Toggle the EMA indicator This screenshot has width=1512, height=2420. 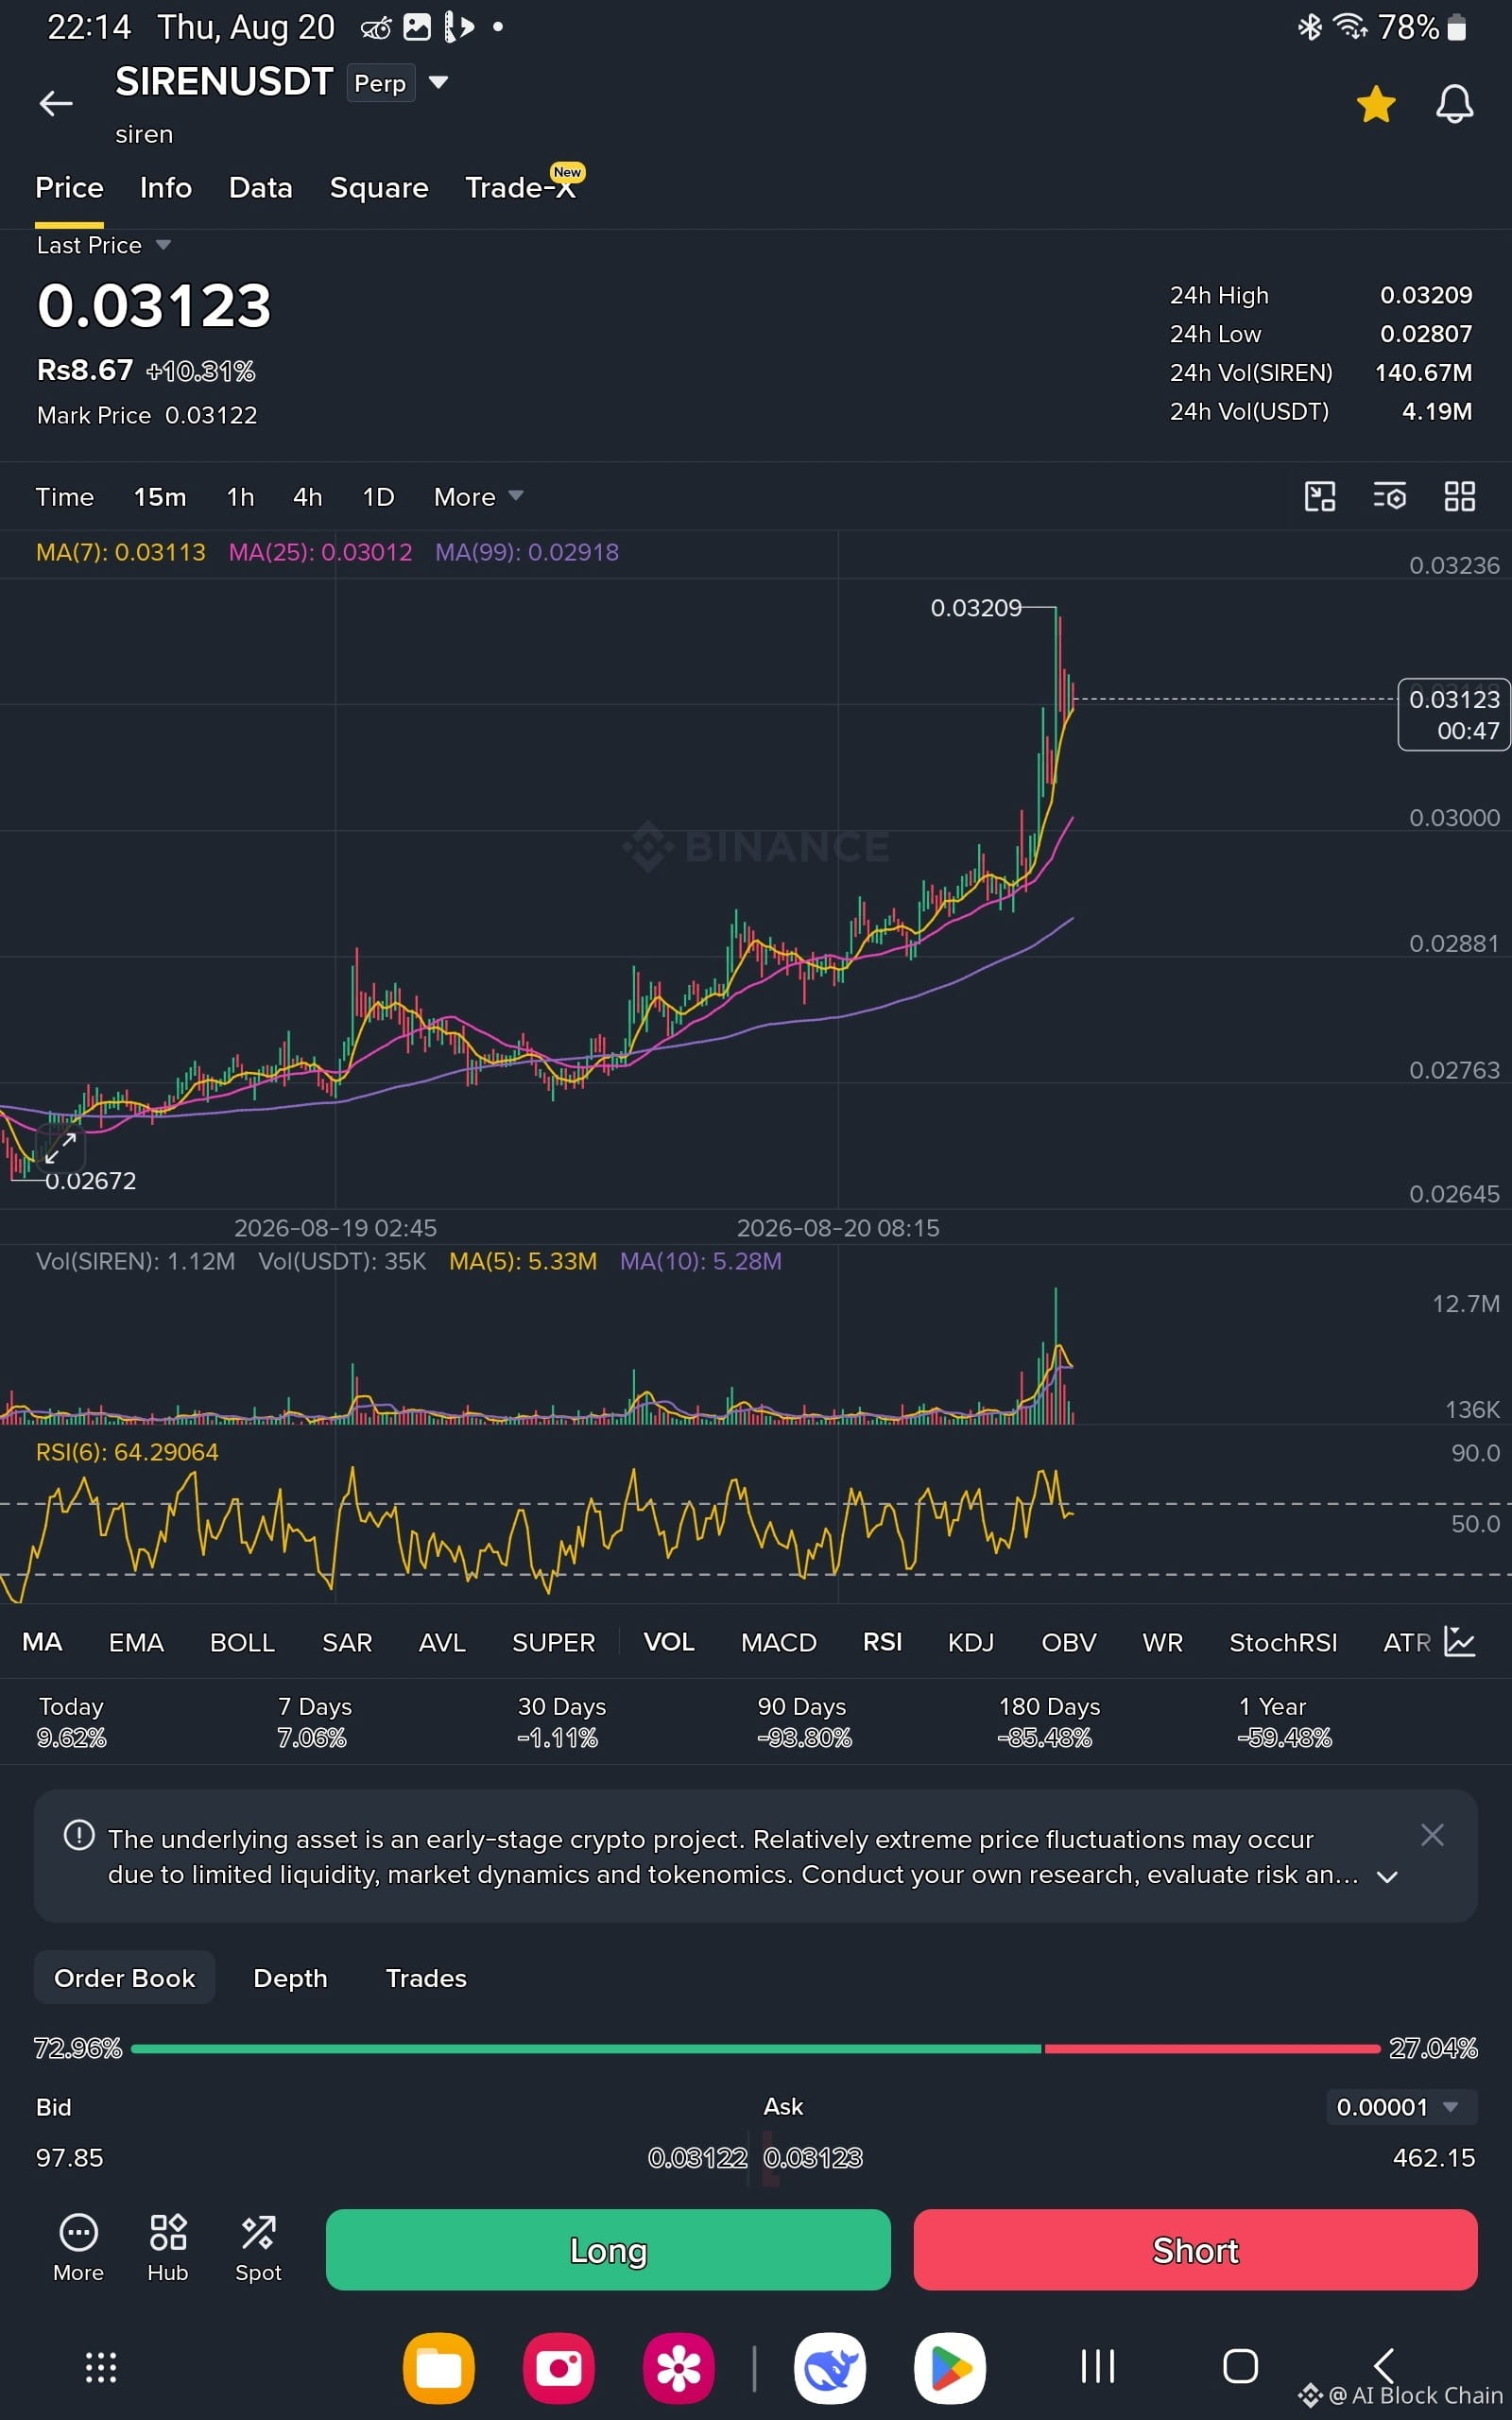coord(136,1642)
